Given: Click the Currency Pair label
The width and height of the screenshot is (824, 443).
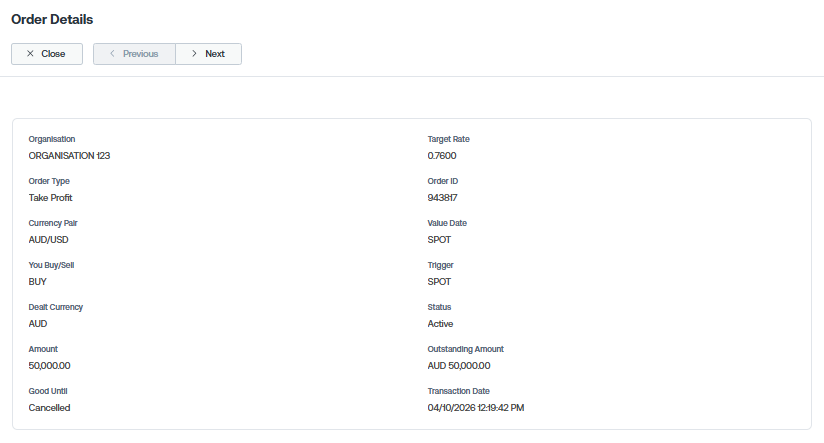Looking at the screenshot, I should click(53, 223).
